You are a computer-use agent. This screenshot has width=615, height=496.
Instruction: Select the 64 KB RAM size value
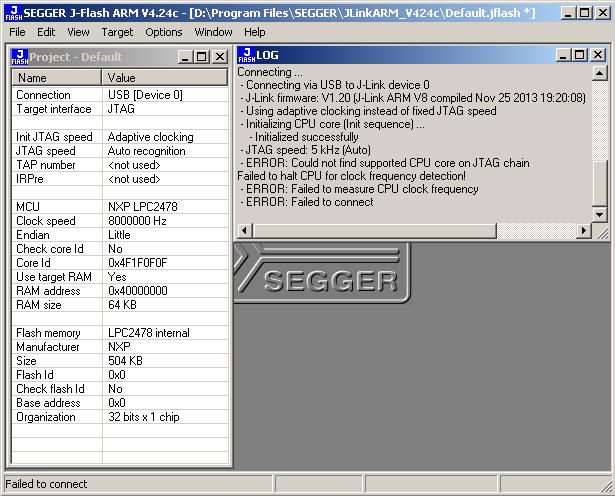(x=122, y=305)
